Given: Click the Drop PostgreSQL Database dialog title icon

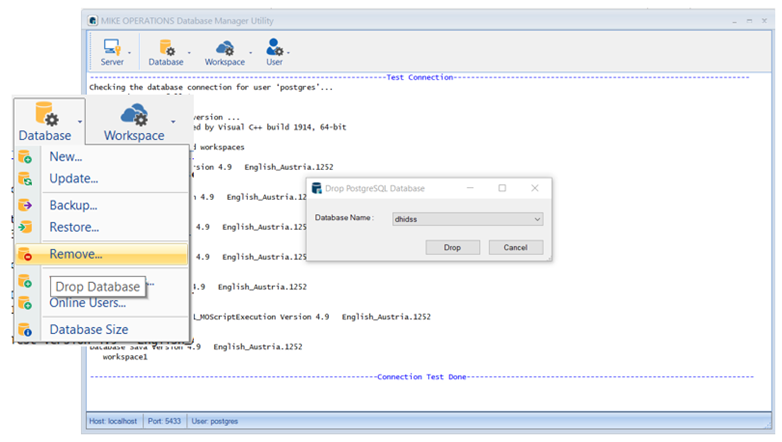Looking at the screenshot, I should pos(317,188).
